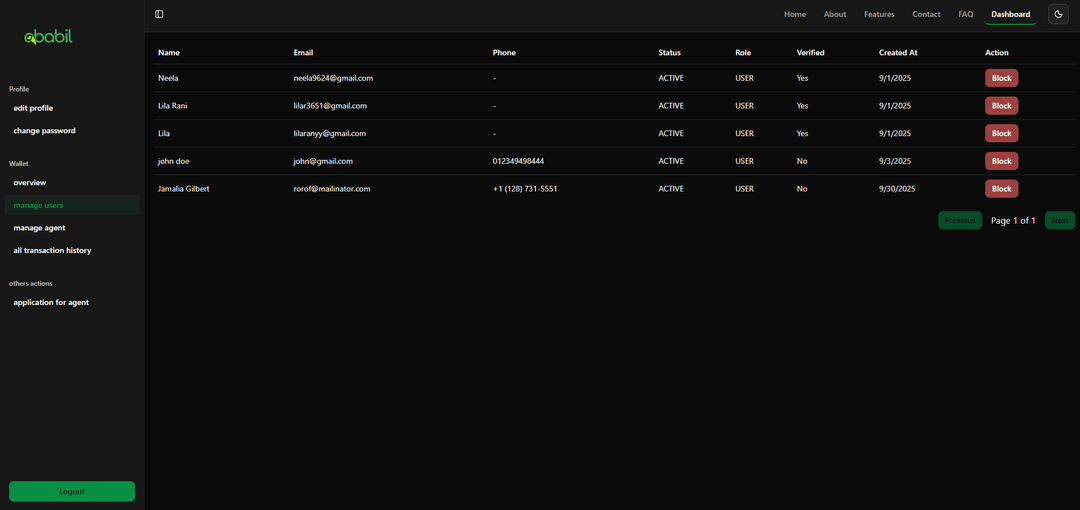Switch theme with the moon icon
1080x510 pixels.
click(x=1058, y=14)
